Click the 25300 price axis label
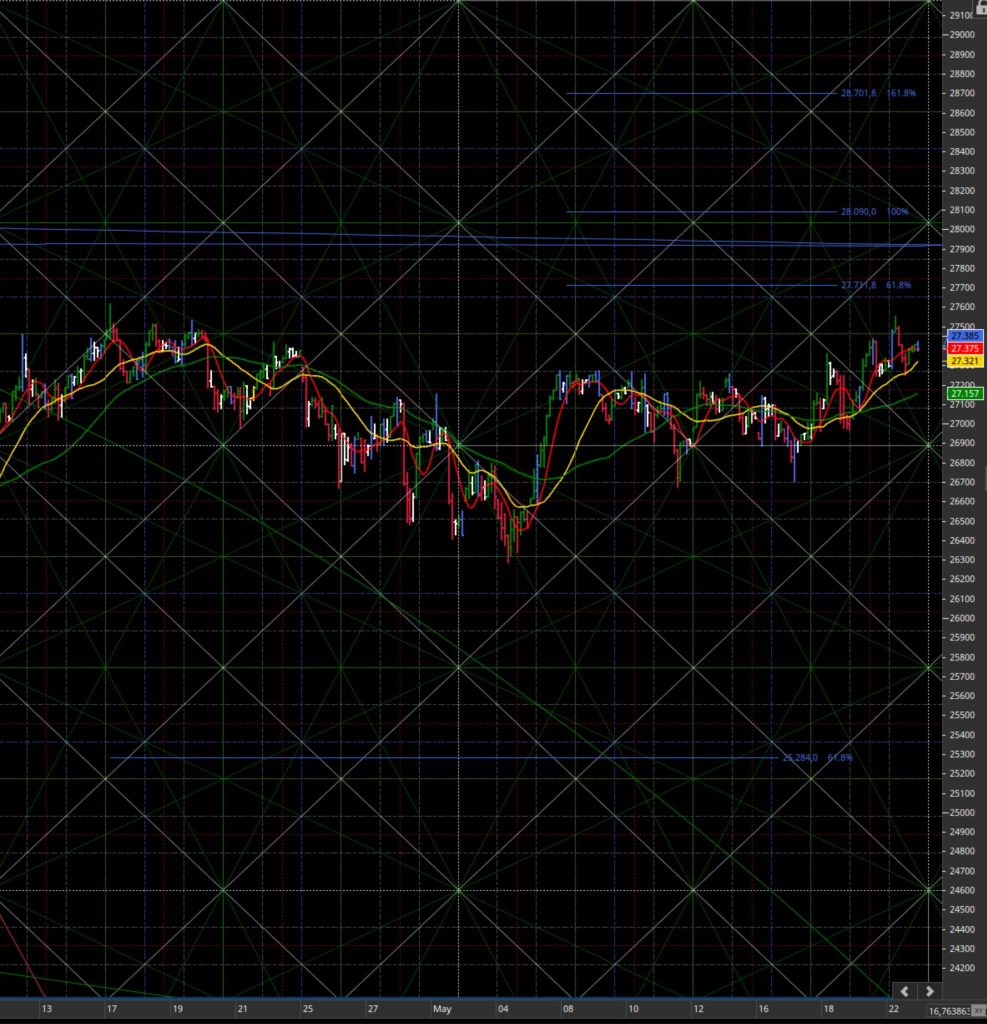This screenshot has height=1024, width=987. point(962,754)
